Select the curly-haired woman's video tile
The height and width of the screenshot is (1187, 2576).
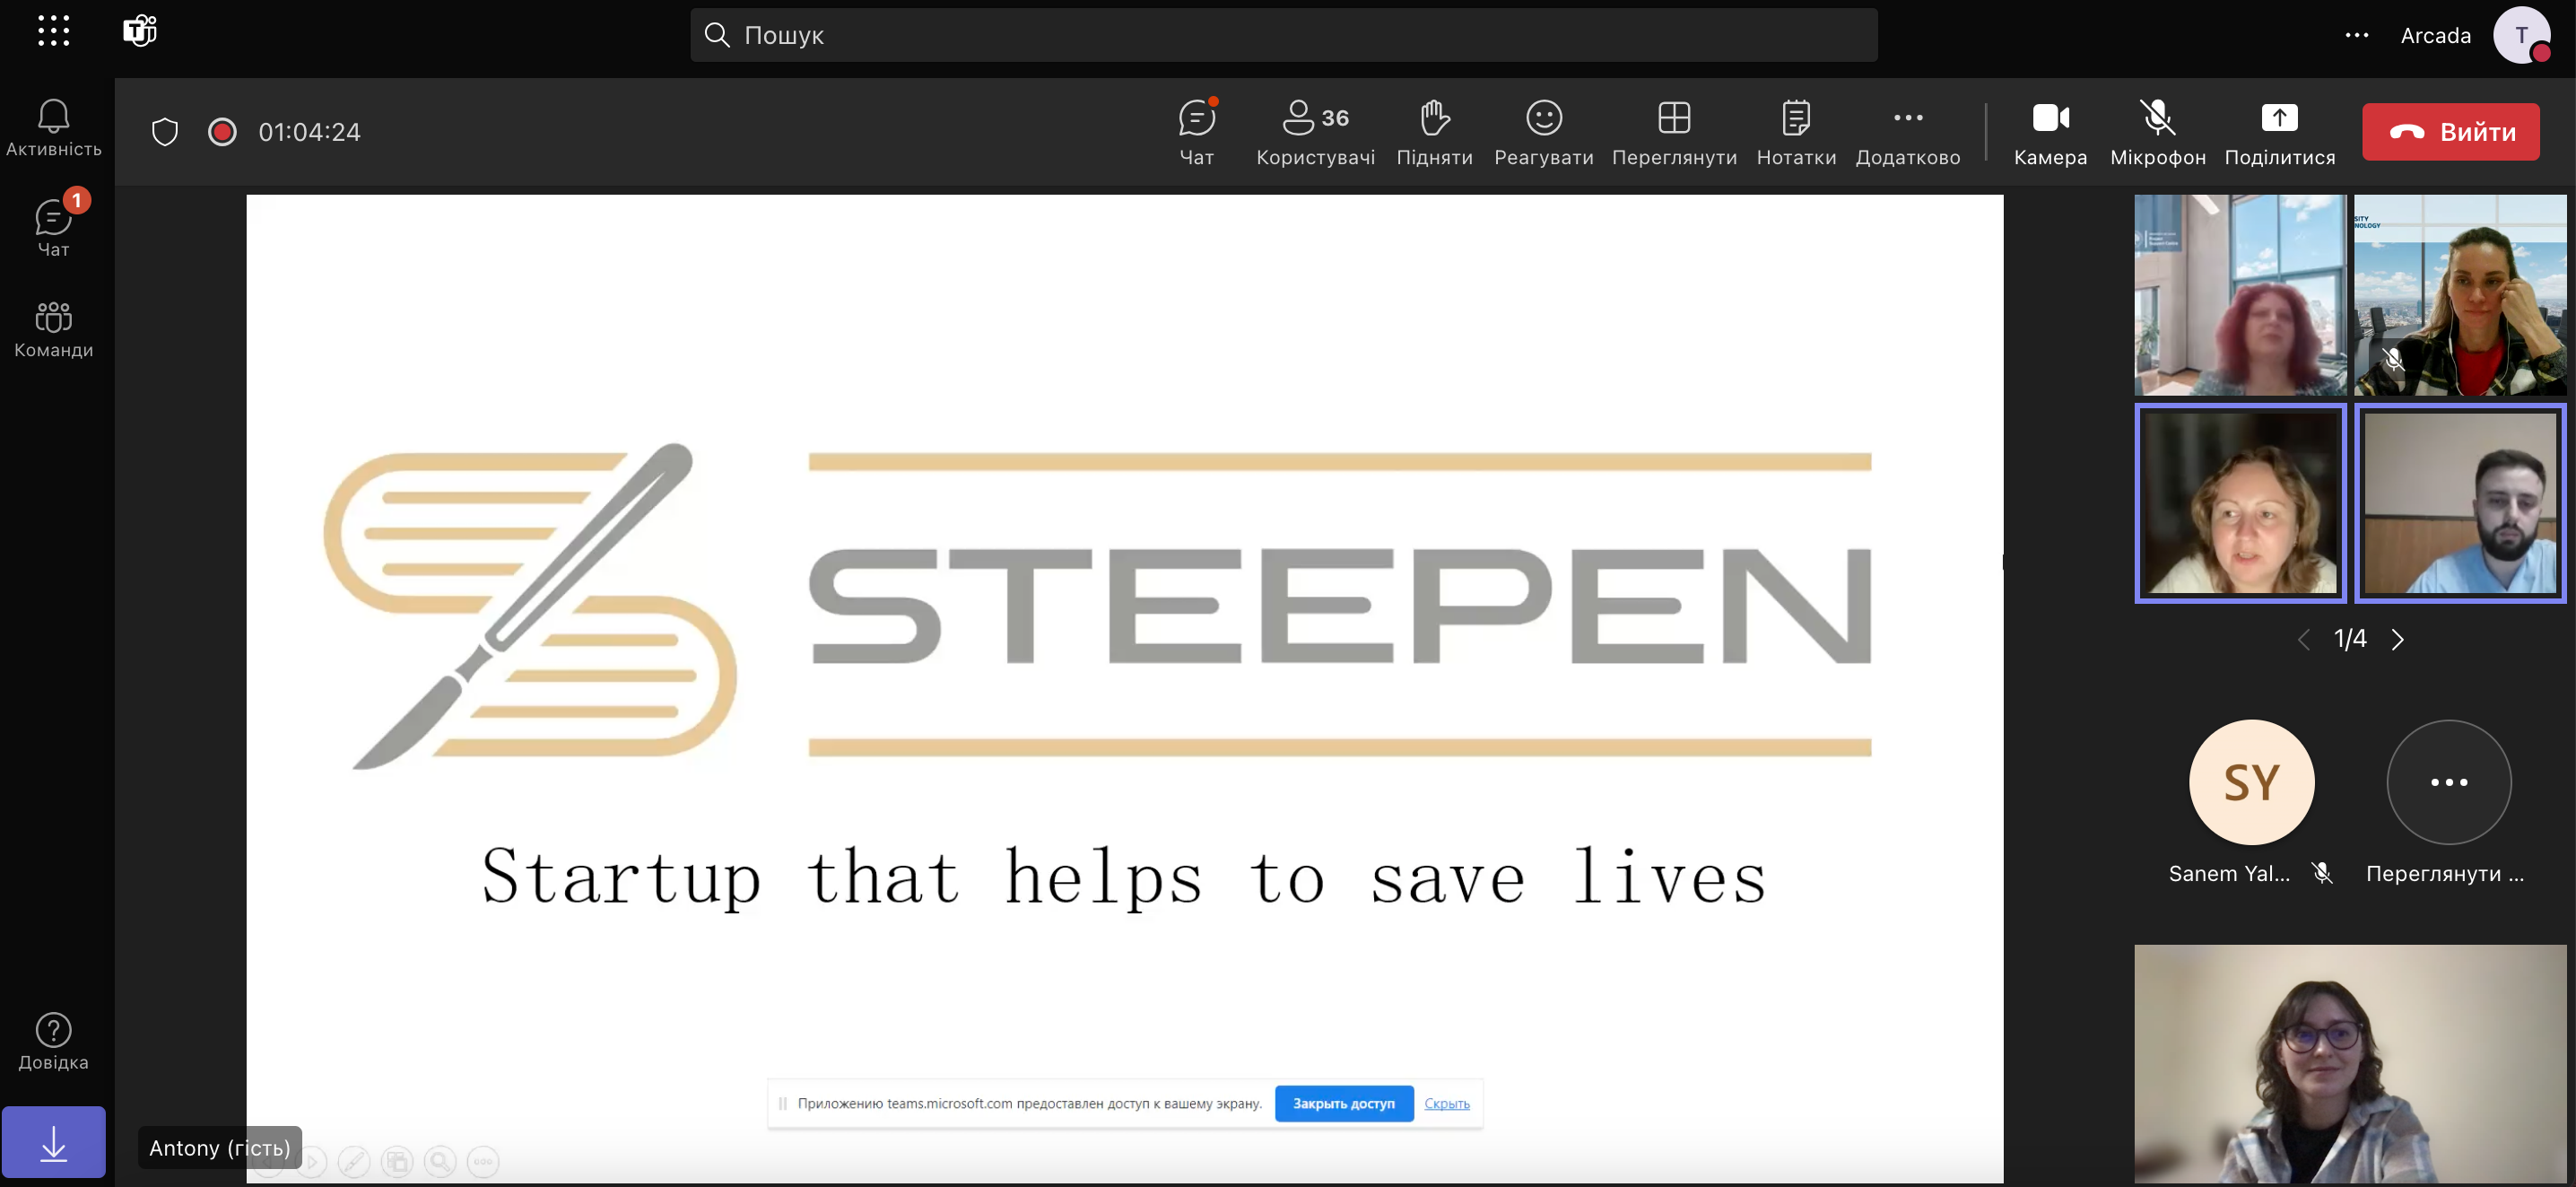[2240, 503]
